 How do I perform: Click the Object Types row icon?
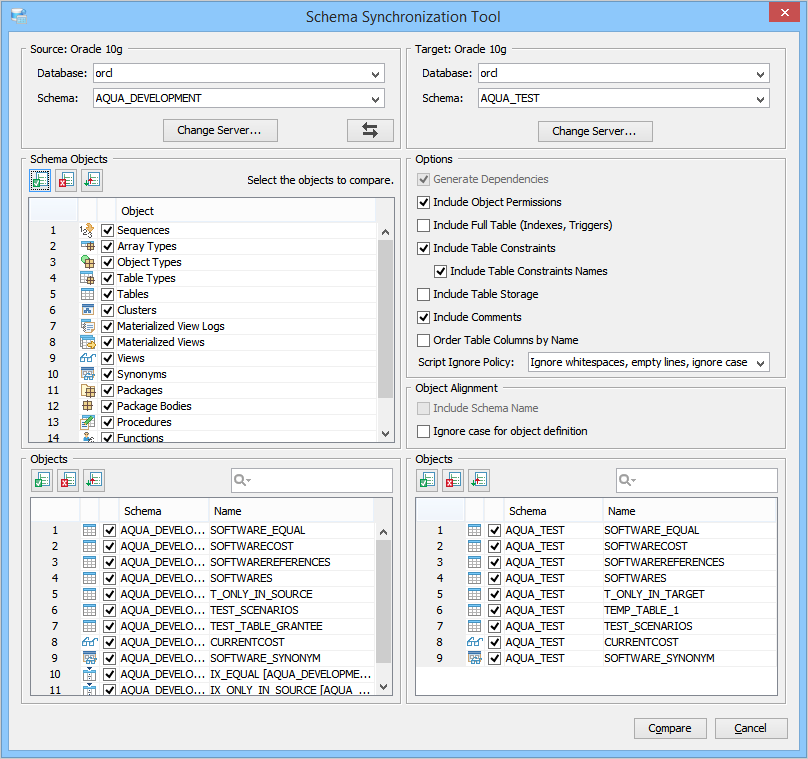coord(88,262)
